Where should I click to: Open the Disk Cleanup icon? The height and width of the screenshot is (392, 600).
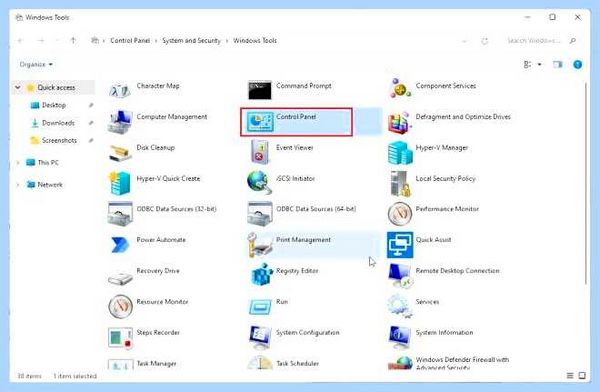(120, 153)
